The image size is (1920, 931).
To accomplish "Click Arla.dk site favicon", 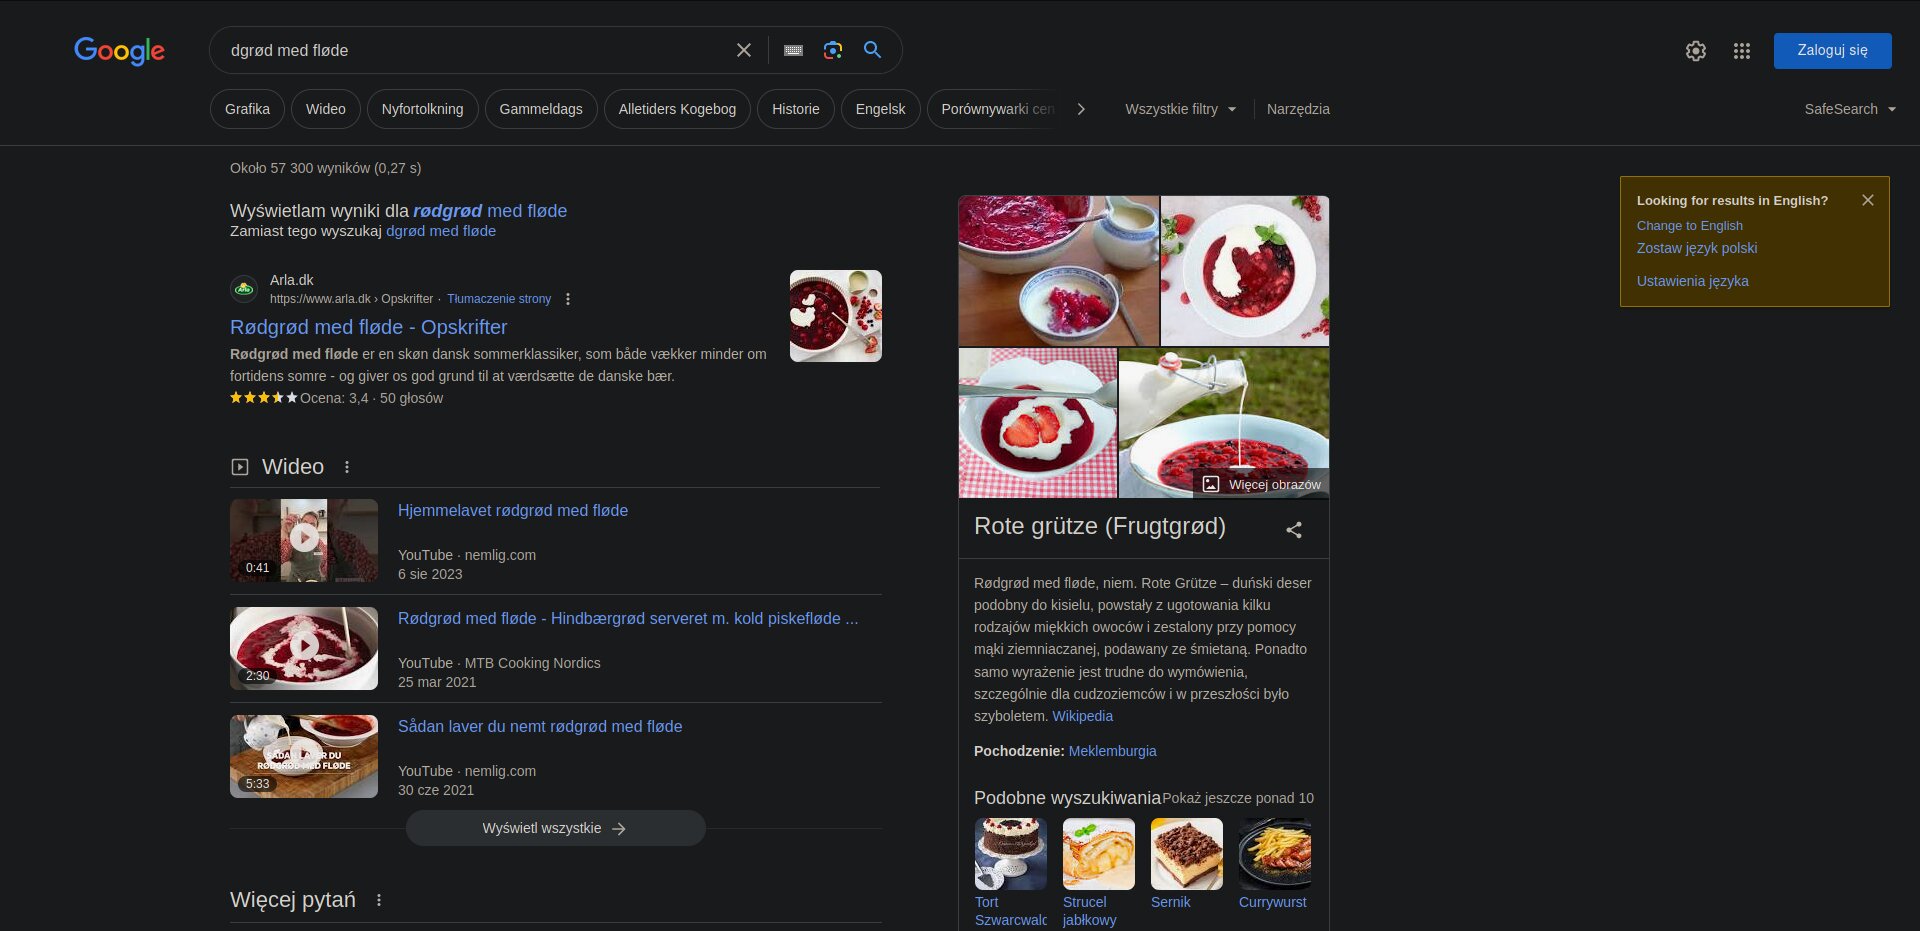I will [x=244, y=289].
